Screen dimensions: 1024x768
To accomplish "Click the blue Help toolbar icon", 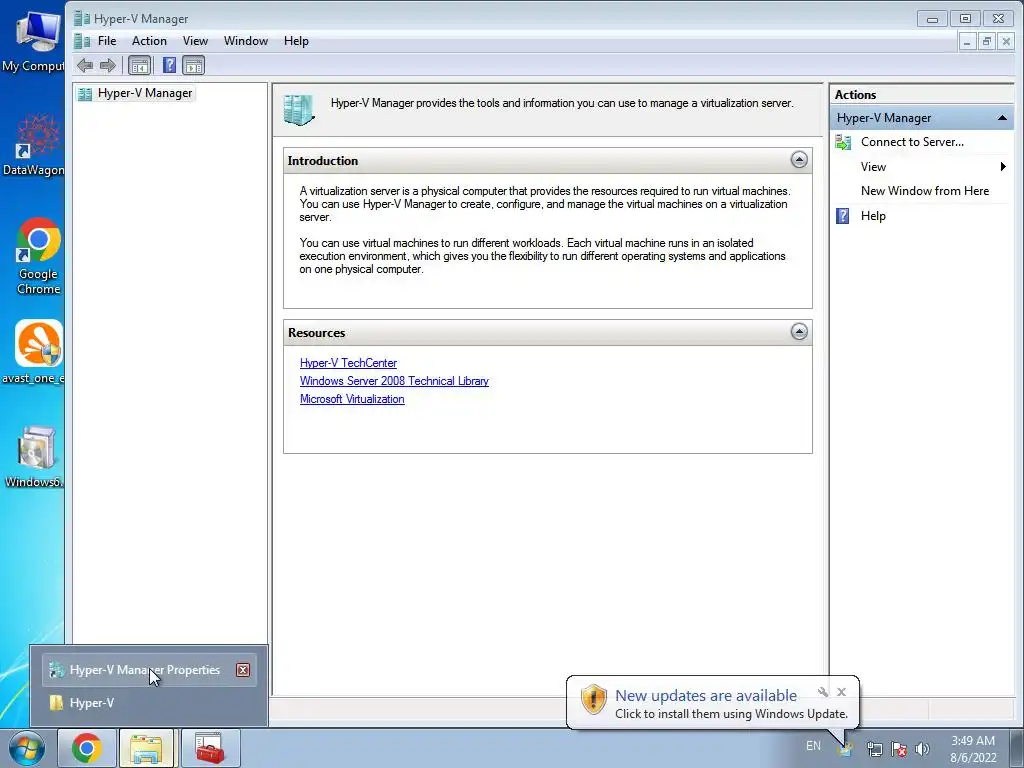I will 169,65.
